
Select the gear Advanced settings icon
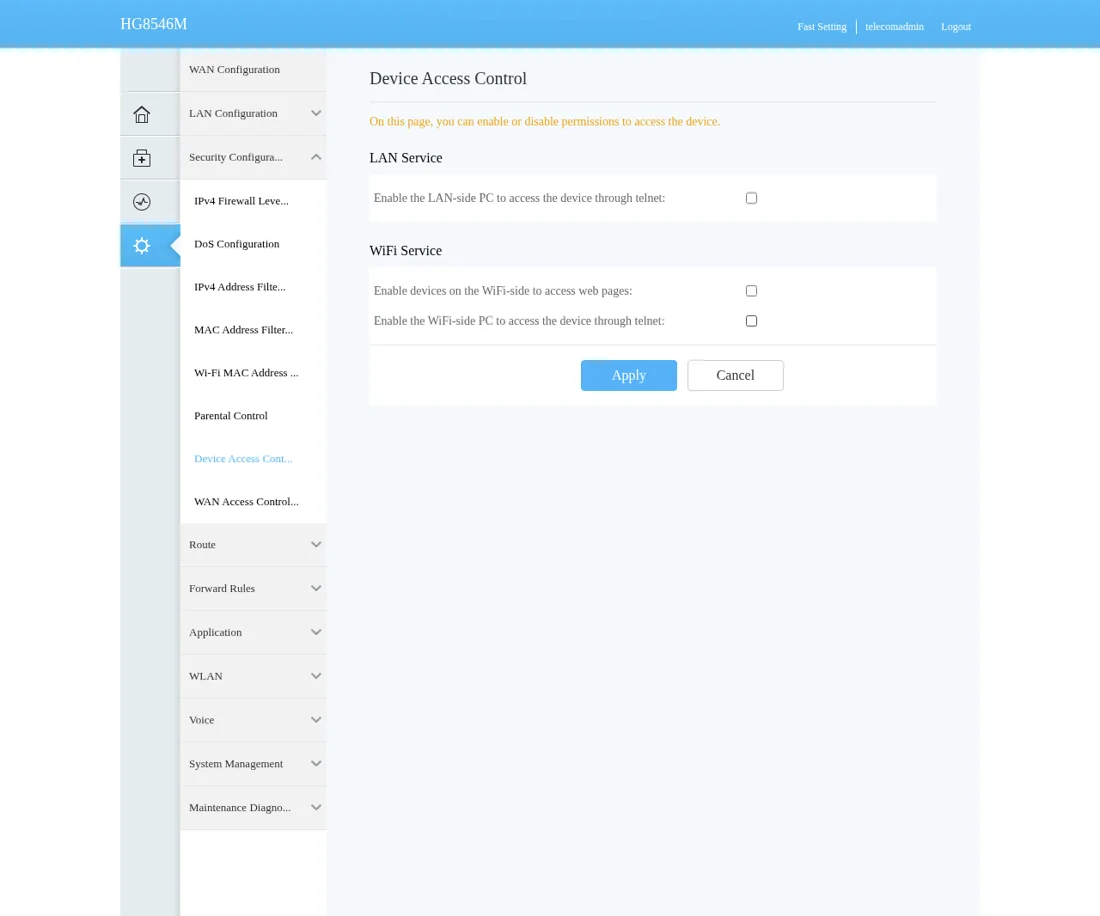pos(142,245)
